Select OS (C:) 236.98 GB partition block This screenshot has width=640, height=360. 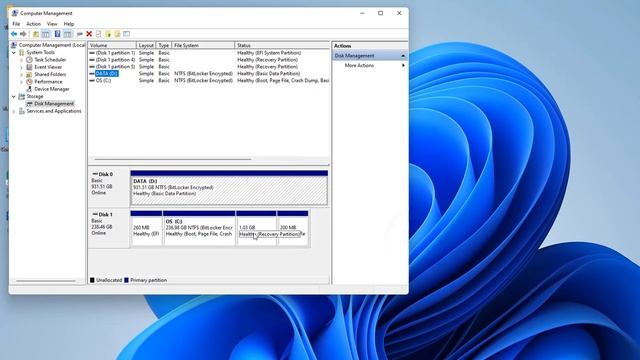pos(199,229)
